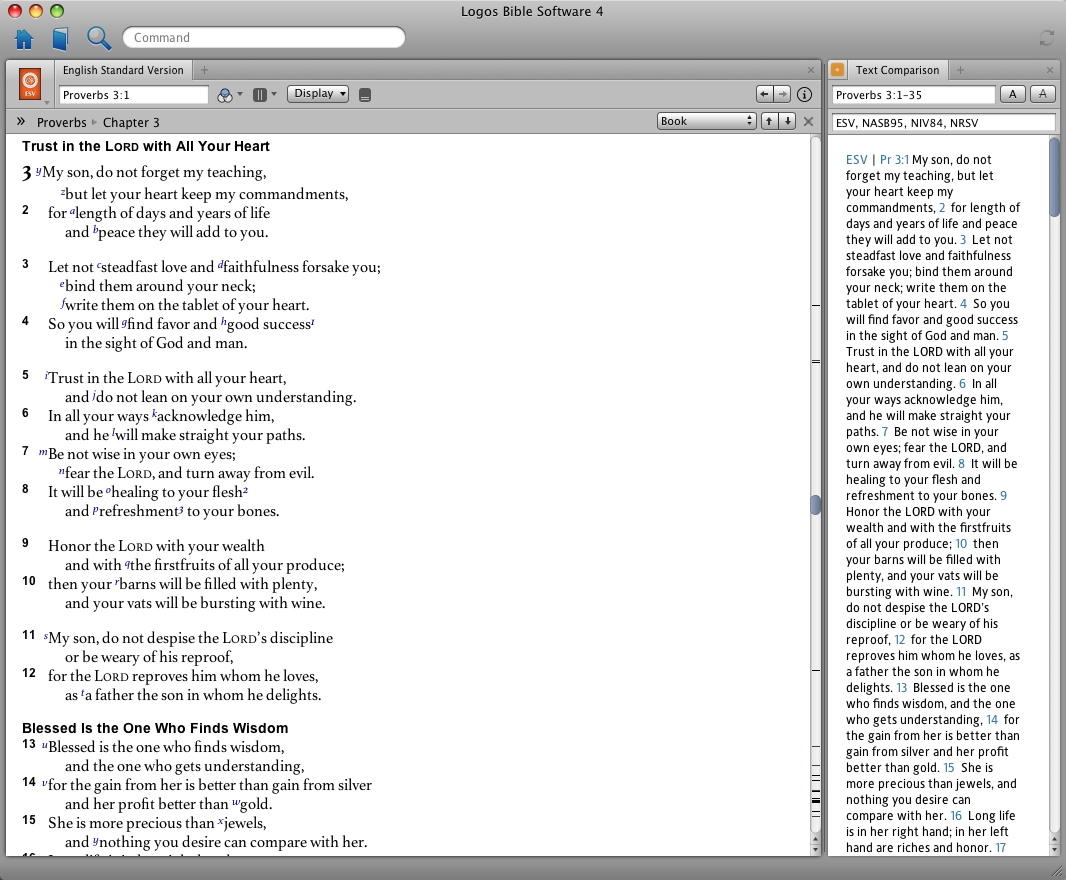The height and width of the screenshot is (880, 1066).
Task: Select the English Standard Version tab
Action: [123, 70]
